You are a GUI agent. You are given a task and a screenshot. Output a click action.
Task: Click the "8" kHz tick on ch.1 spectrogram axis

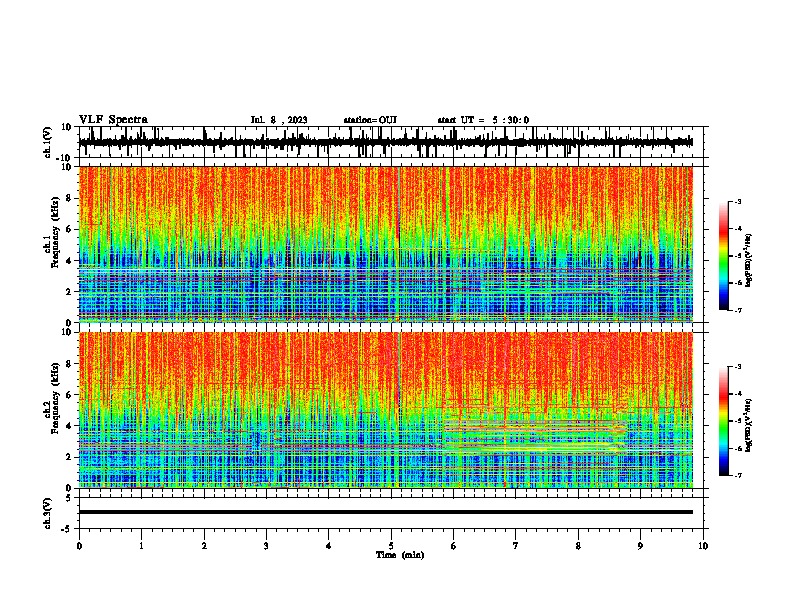71,198
